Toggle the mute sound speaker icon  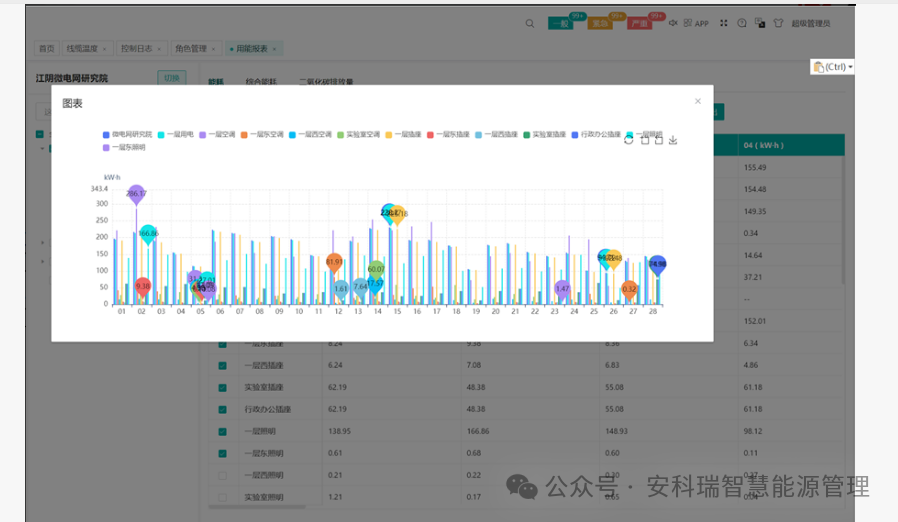tap(673, 23)
